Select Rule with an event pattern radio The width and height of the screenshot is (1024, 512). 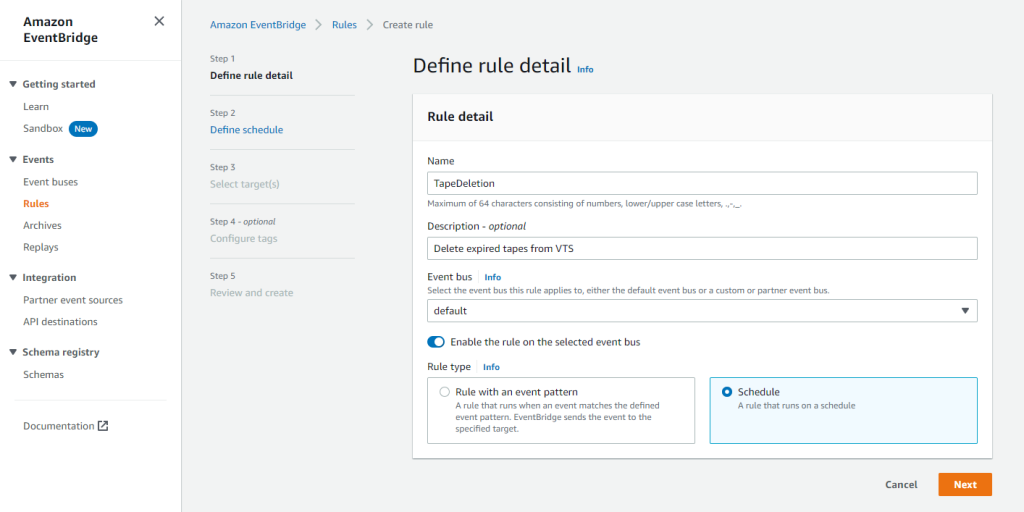[x=445, y=392]
